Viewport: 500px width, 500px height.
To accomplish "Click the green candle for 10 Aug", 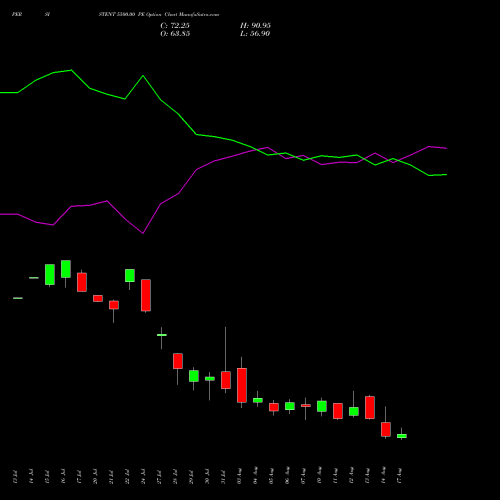I will (322, 406).
